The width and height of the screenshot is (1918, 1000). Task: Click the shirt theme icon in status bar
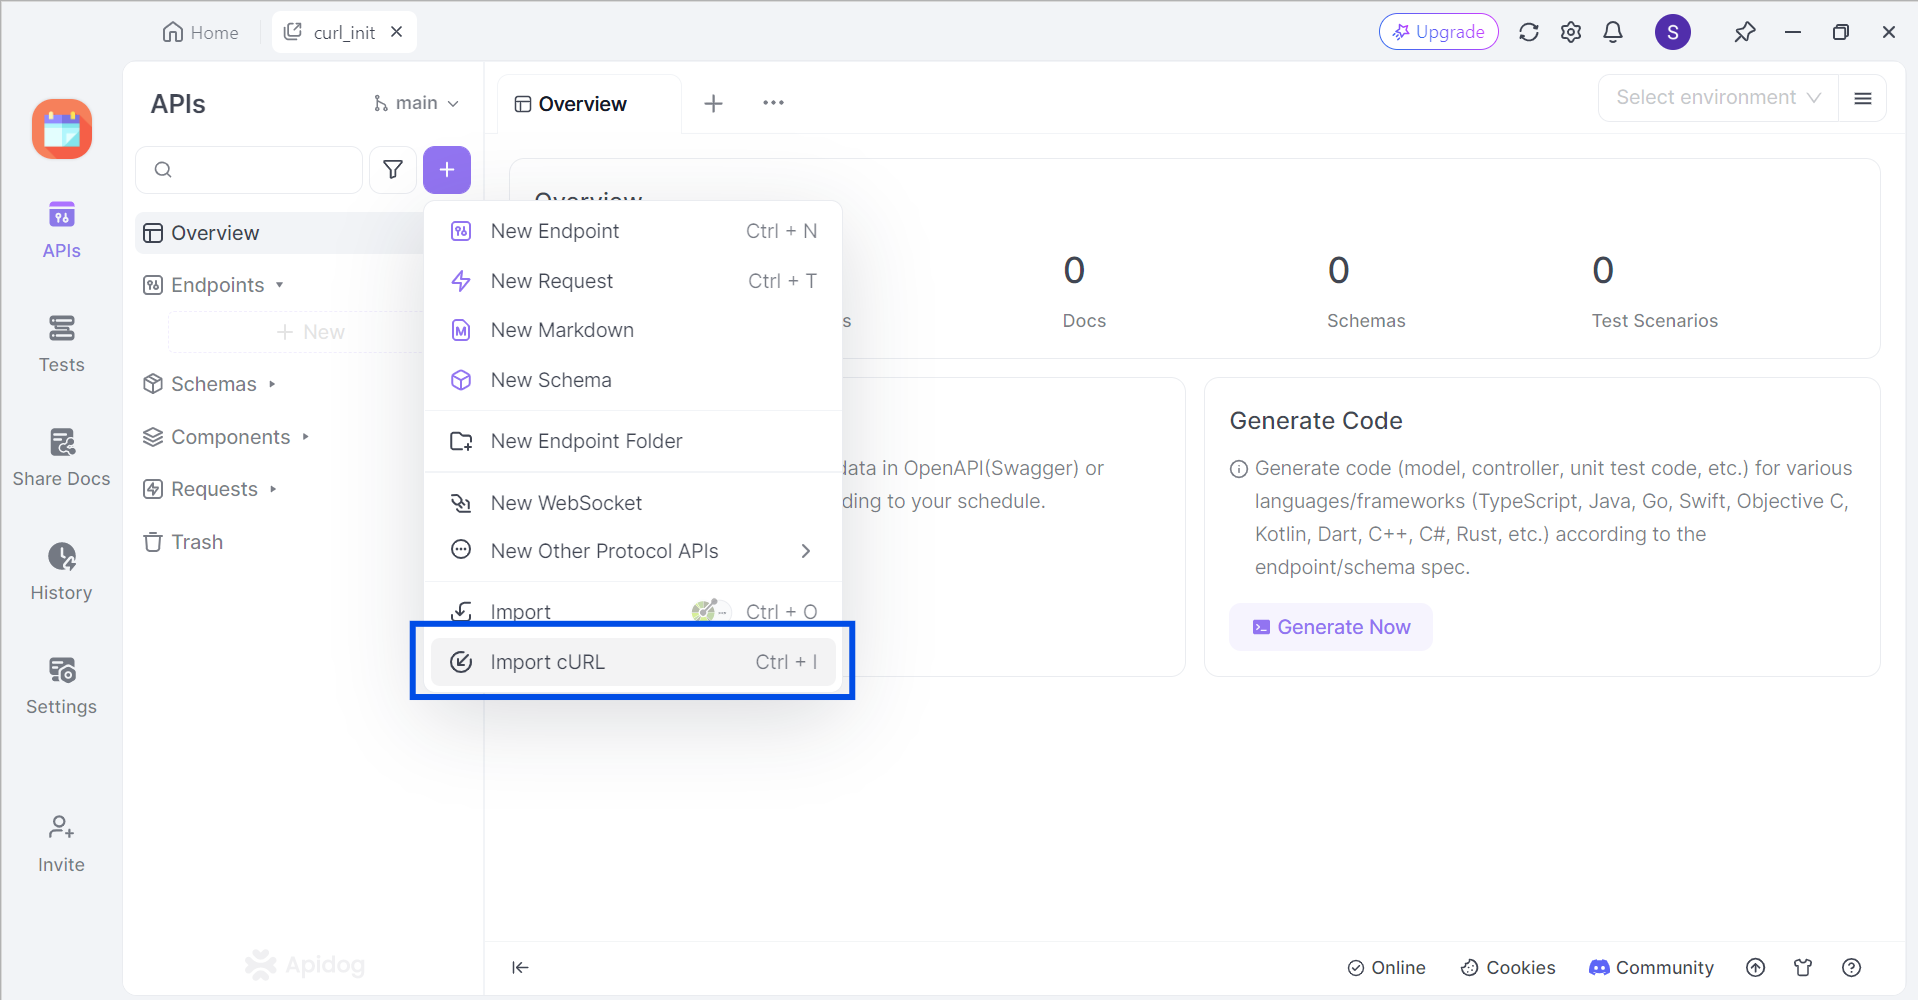click(x=1803, y=967)
